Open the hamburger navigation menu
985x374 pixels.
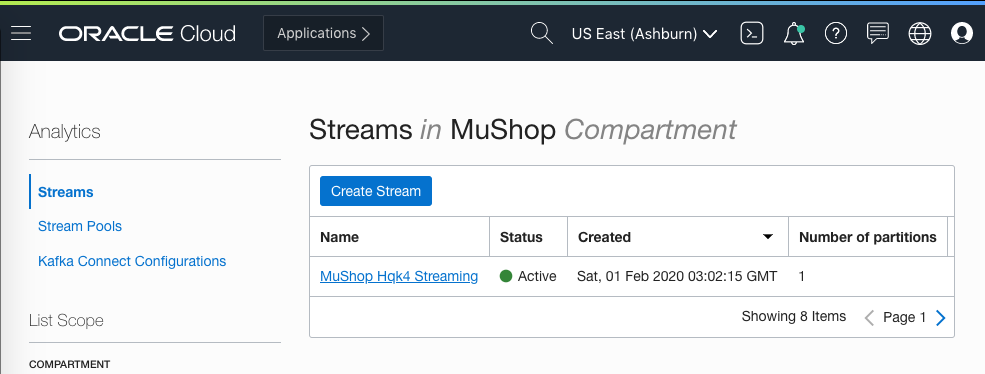21,33
